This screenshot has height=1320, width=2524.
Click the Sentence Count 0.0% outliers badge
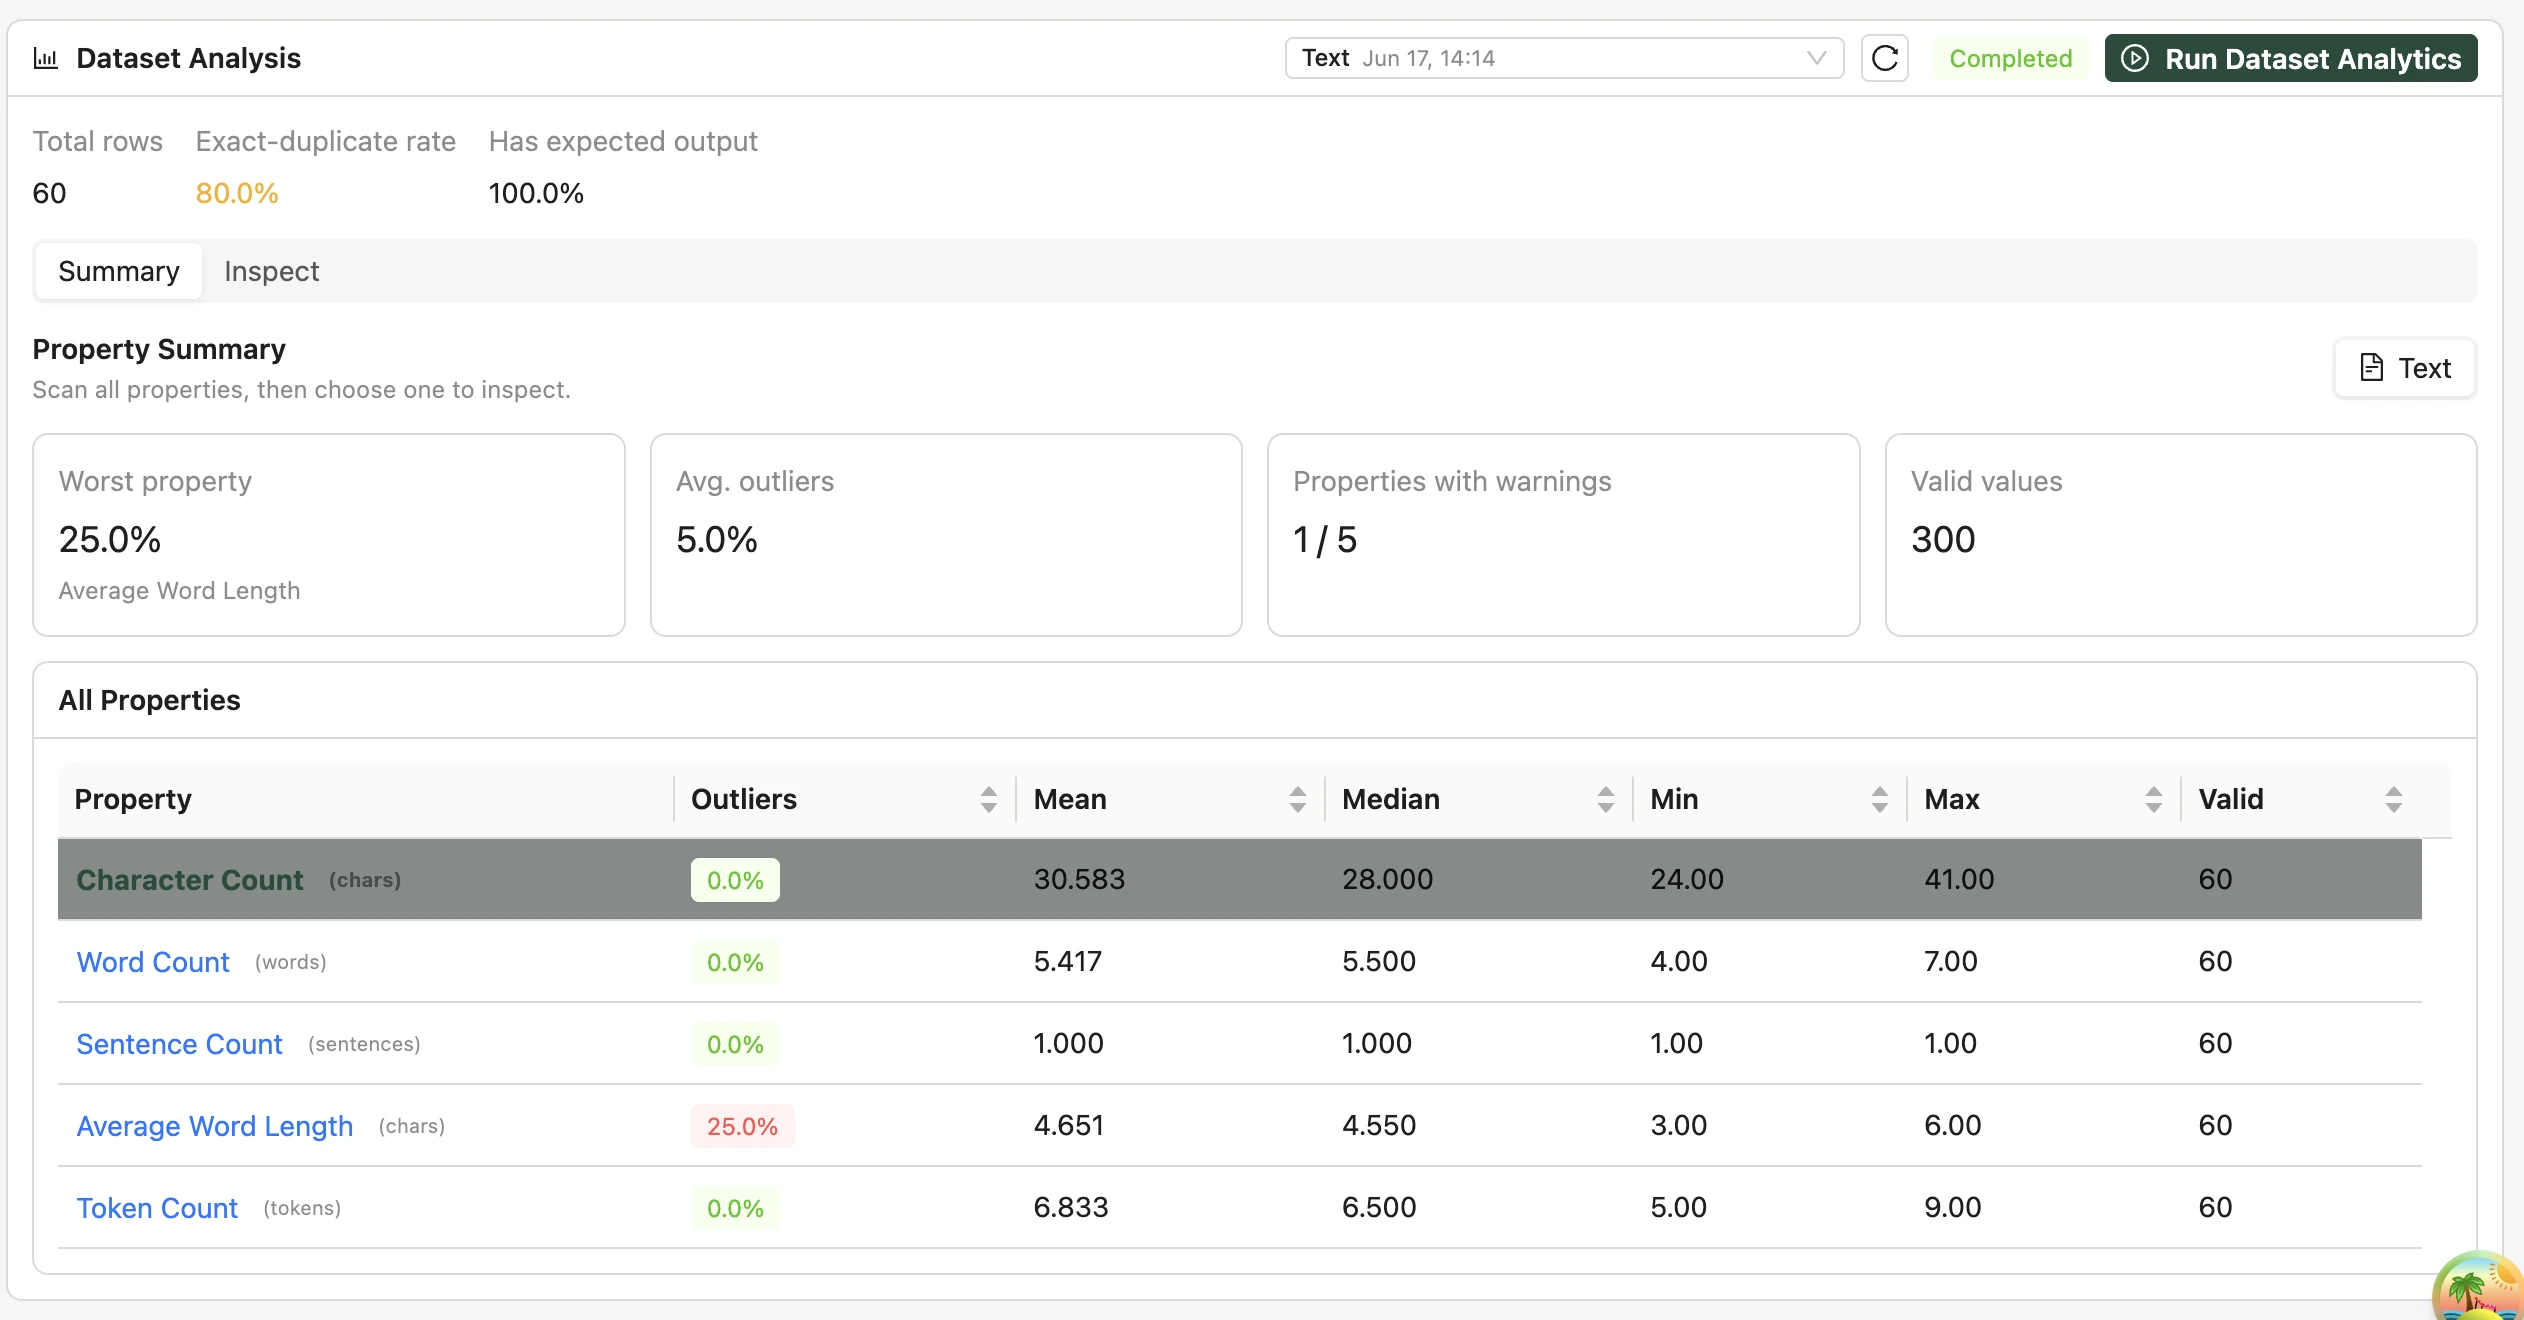coord(735,1044)
